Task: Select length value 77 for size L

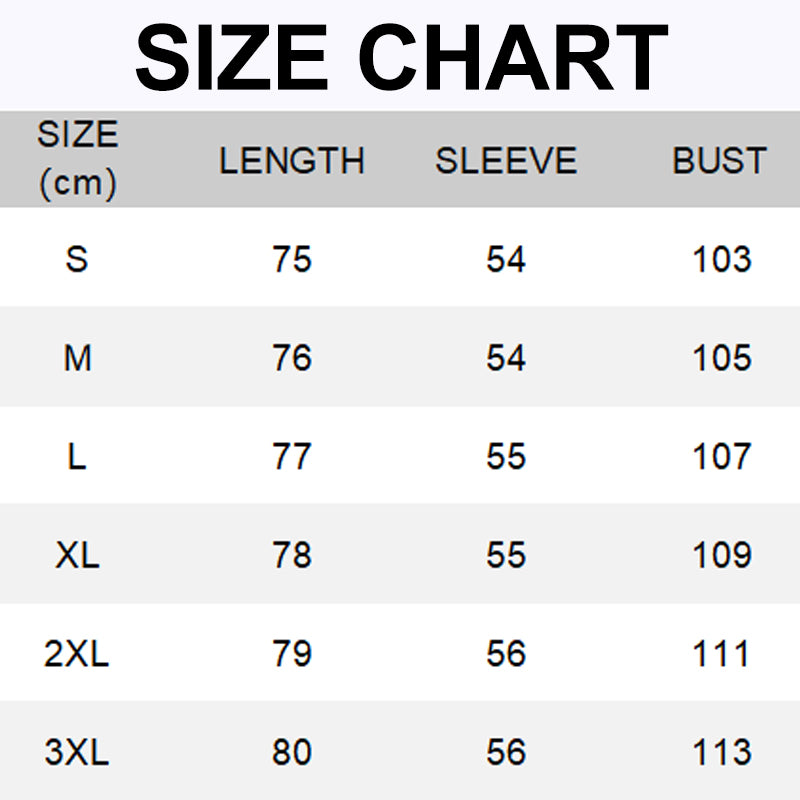Action: click(292, 456)
